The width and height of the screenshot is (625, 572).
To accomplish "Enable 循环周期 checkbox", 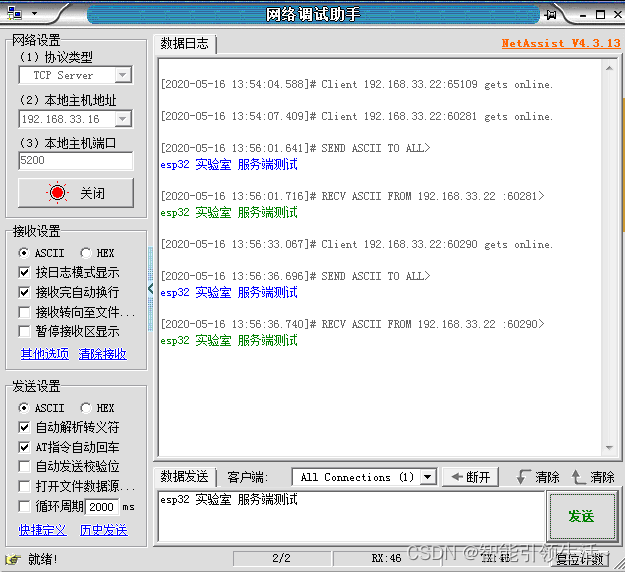I will tap(24, 506).
